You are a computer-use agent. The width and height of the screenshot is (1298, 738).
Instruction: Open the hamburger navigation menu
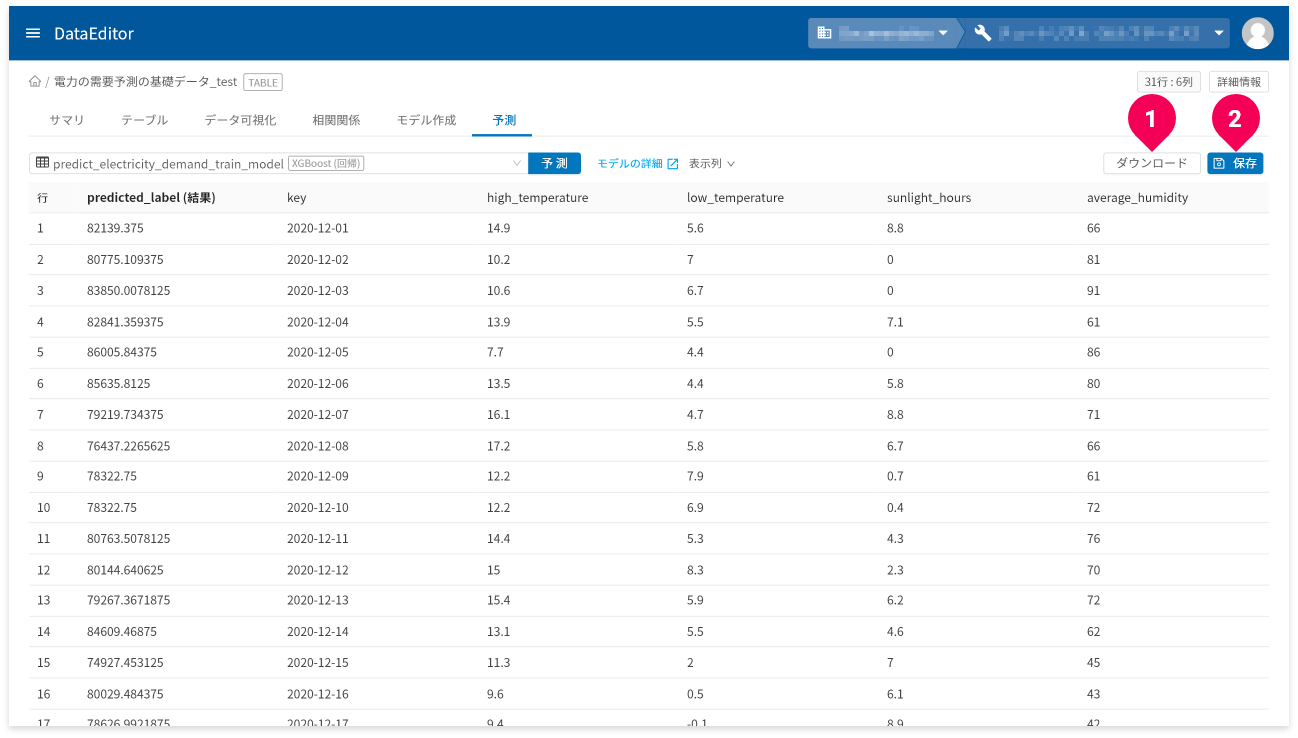point(33,33)
